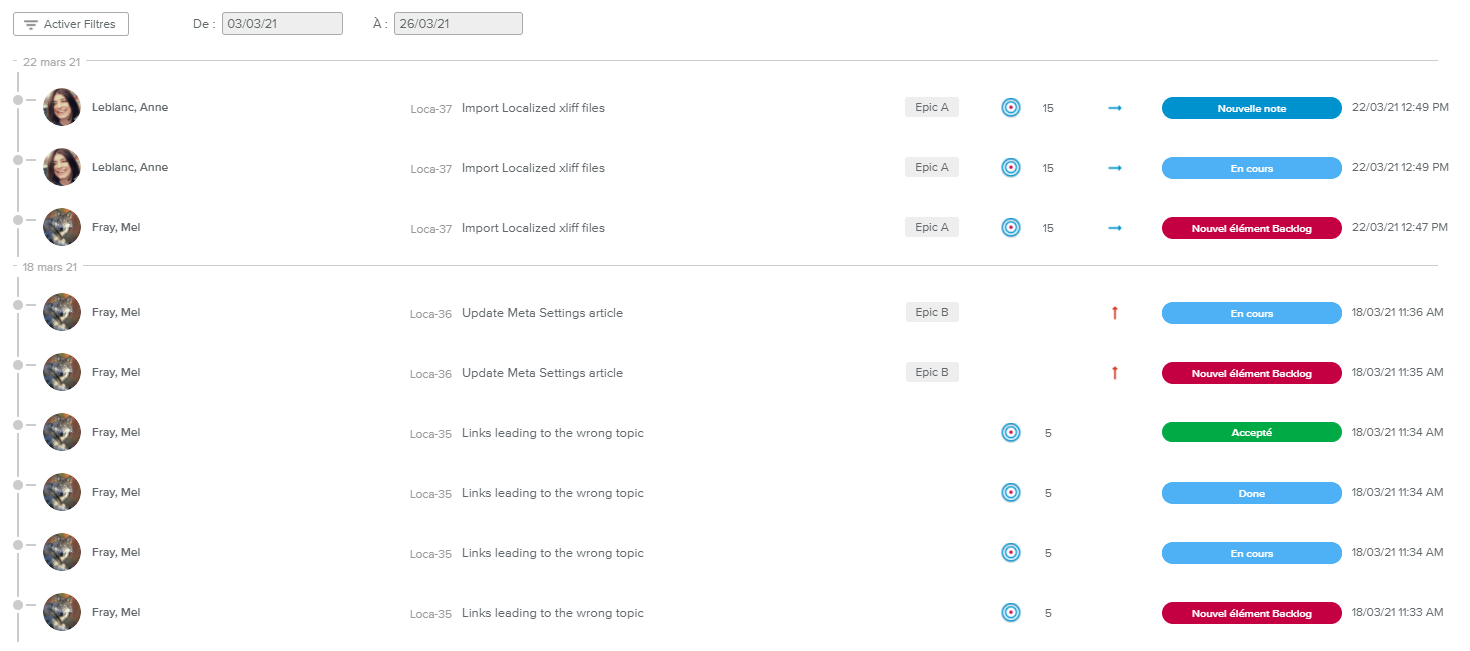Click the 'De' start date field
This screenshot has height=651, width=1470.
(x=283, y=24)
